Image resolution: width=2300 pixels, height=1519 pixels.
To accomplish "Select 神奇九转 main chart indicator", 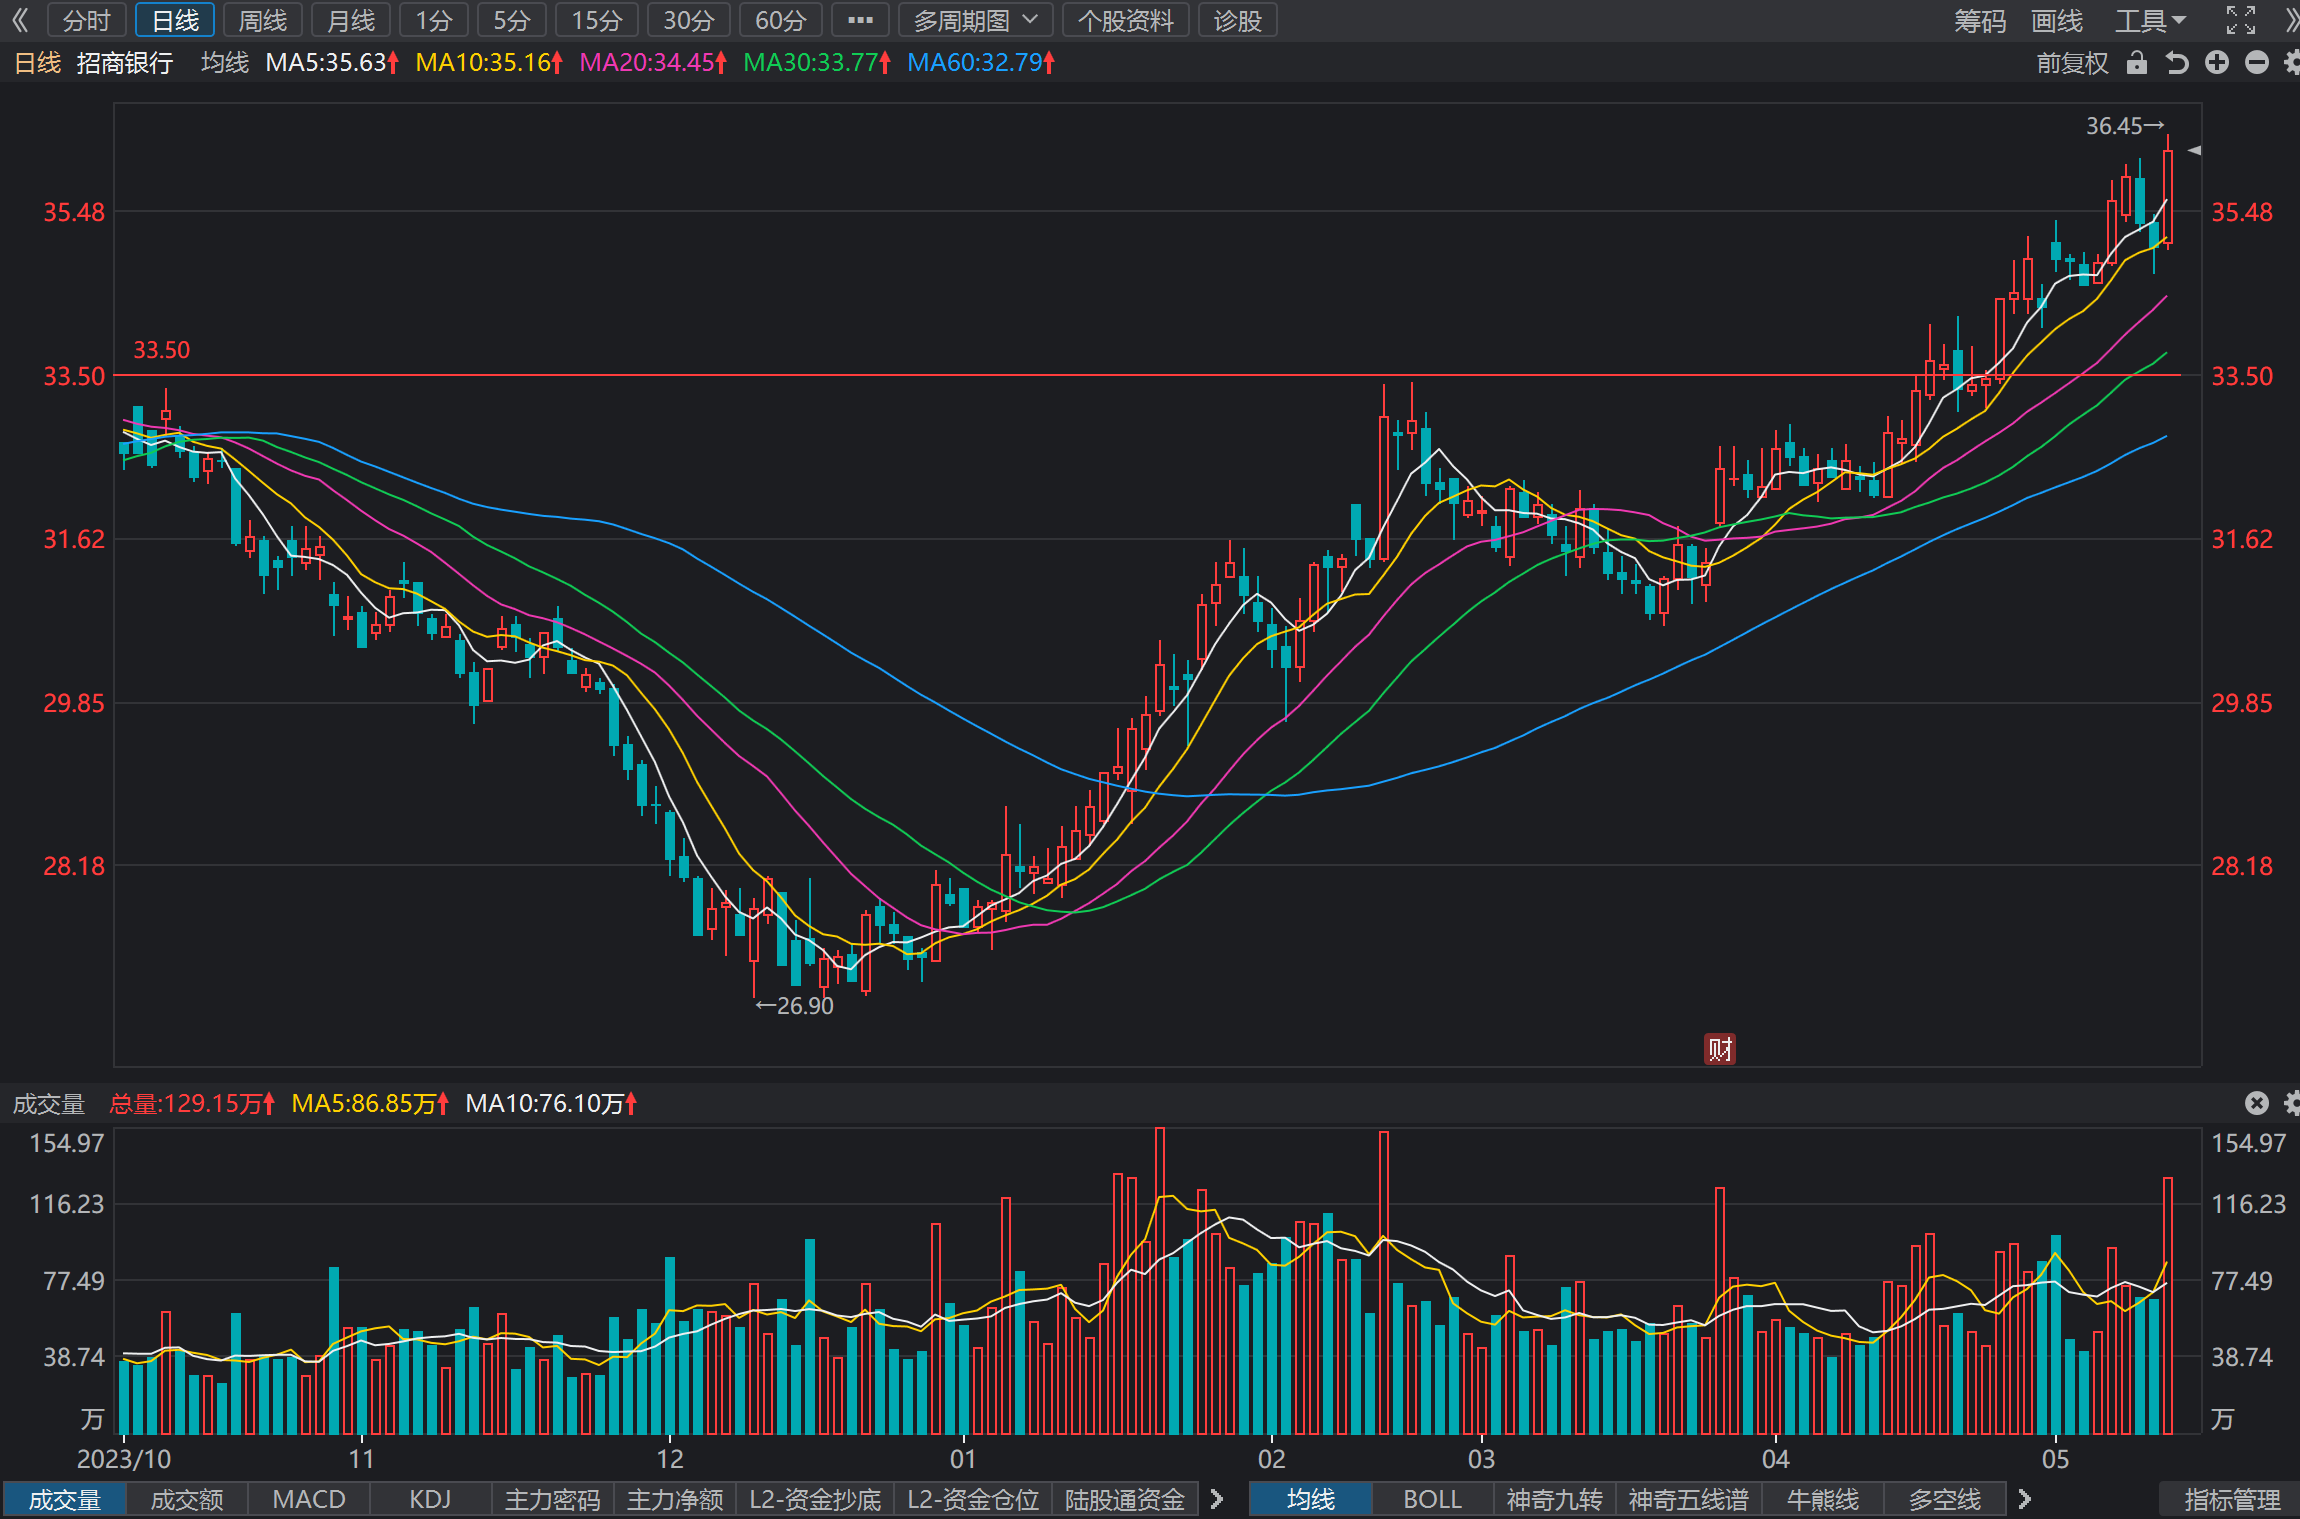I will click(x=1555, y=1500).
